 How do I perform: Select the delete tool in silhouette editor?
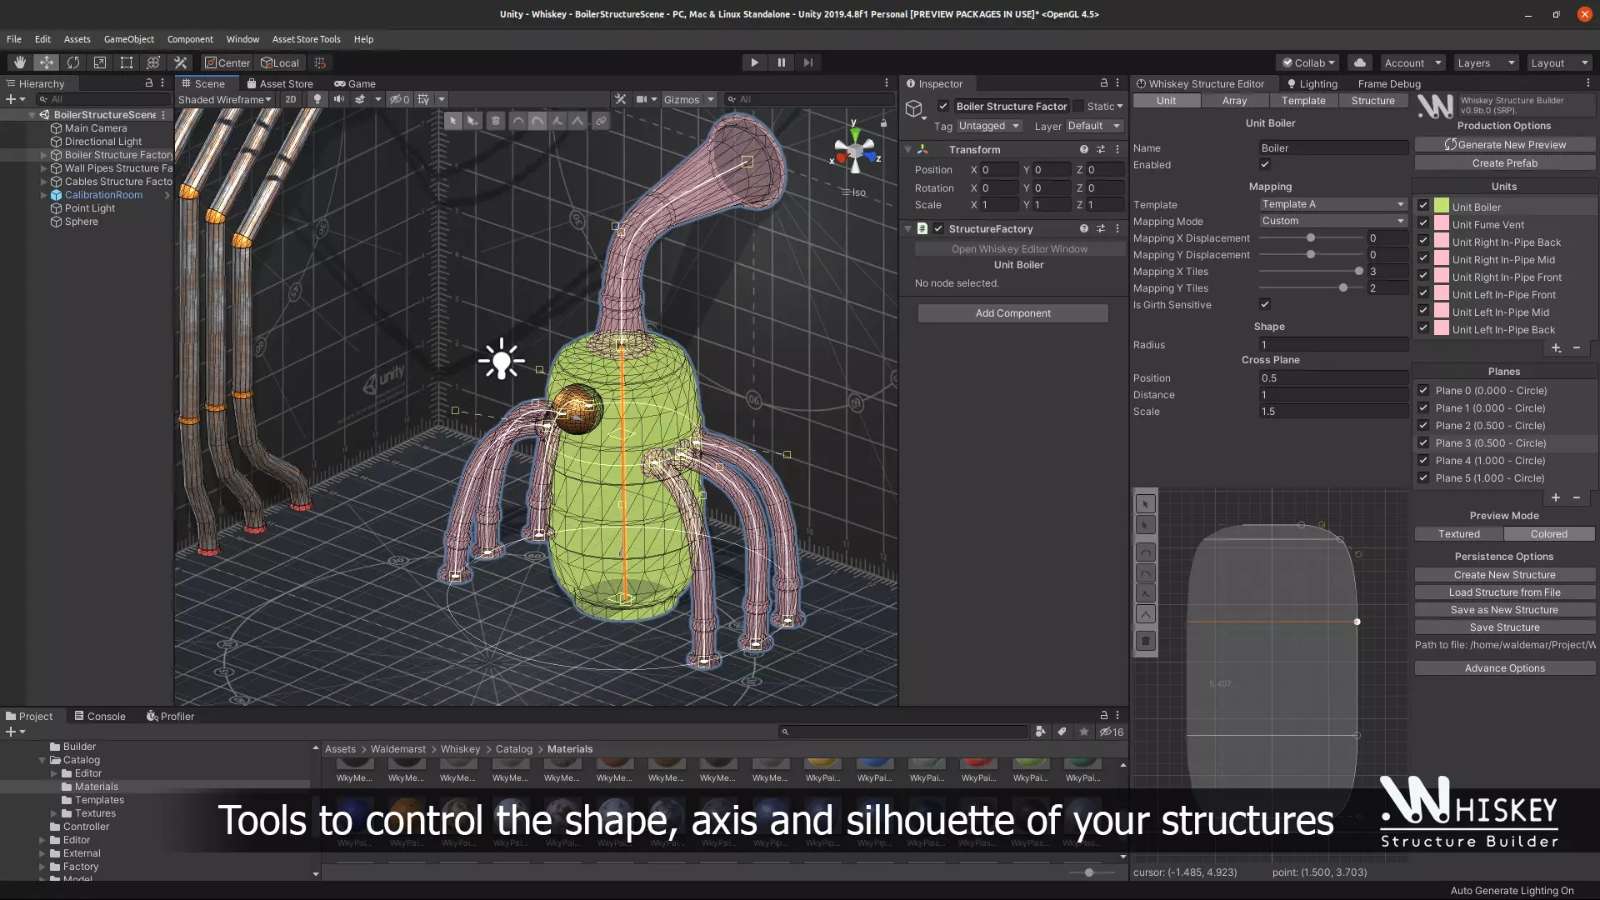[x=1146, y=641]
